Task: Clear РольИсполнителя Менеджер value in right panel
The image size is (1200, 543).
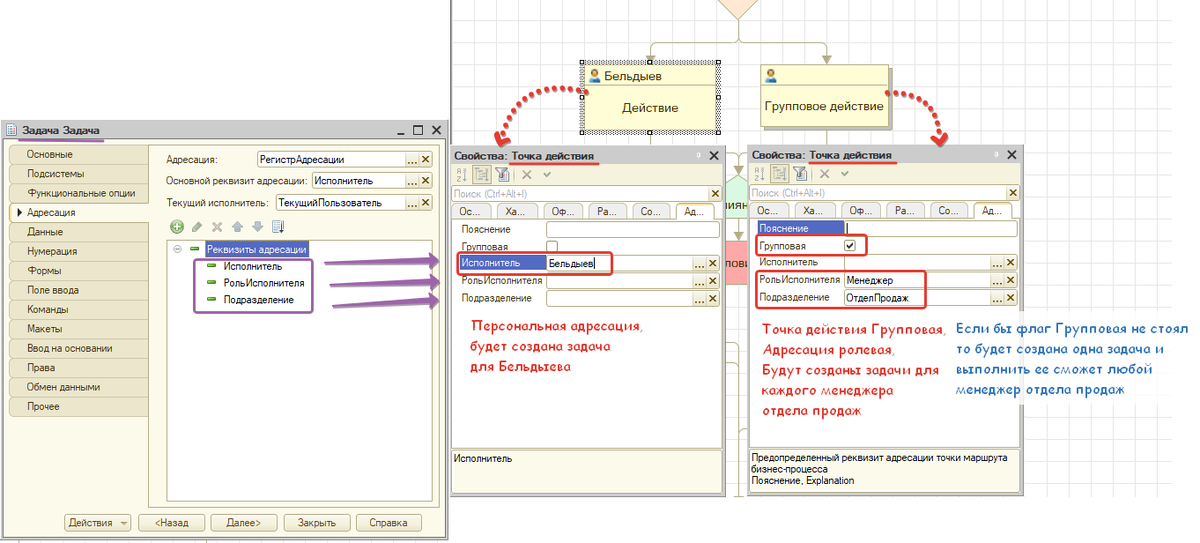Action: pyautogui.click(x=1011, y=280)
